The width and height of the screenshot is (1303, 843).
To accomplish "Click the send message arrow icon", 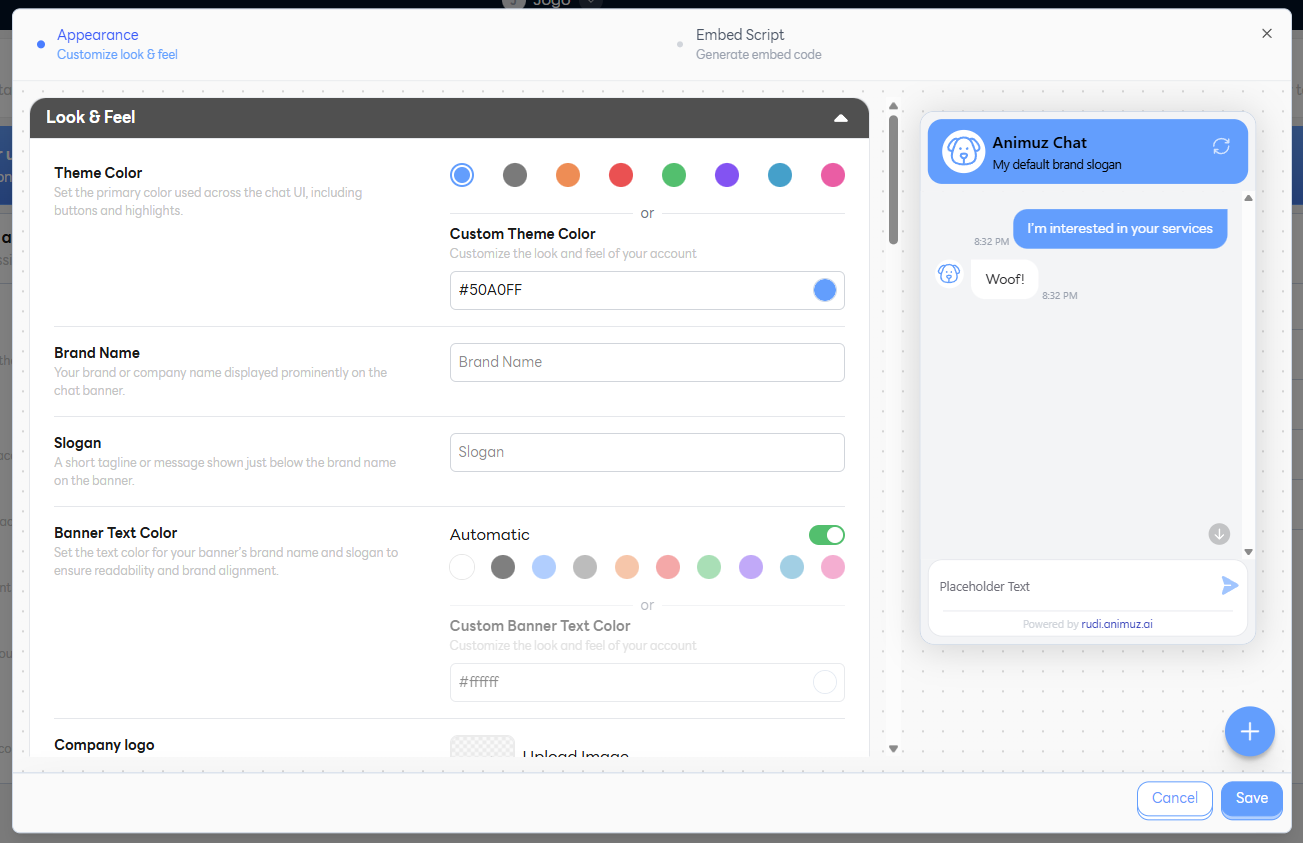I will click(1229, 586).
